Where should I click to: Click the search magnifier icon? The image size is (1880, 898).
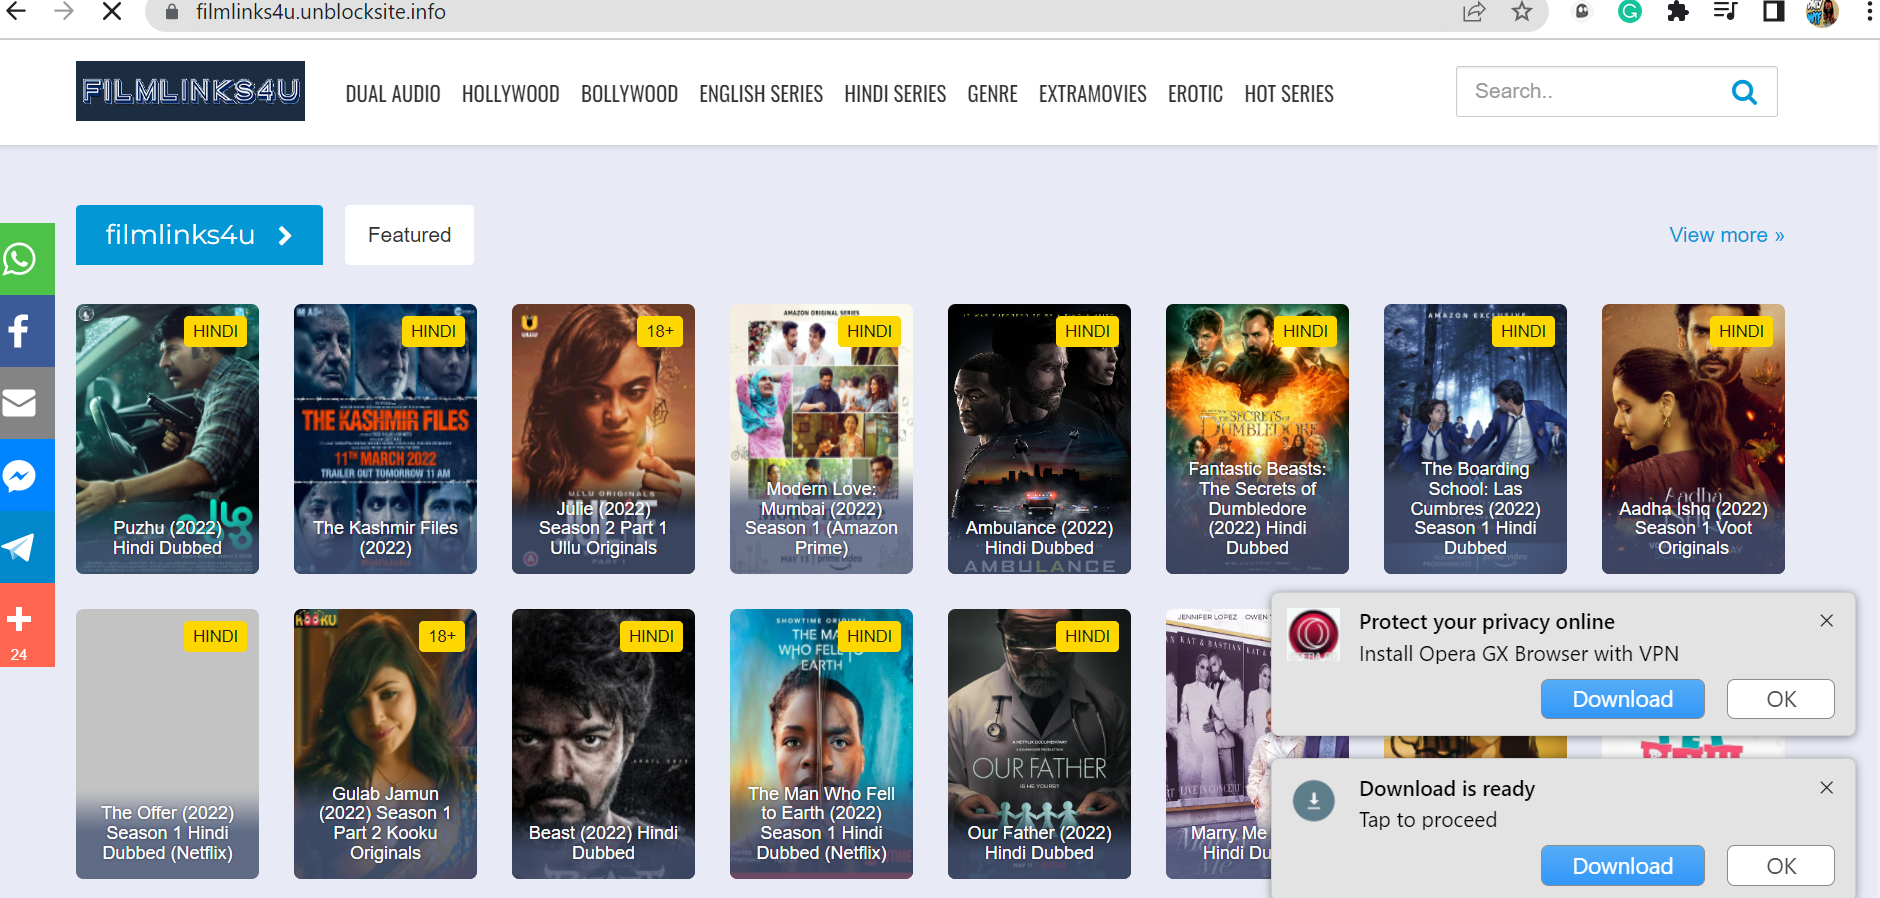(x=1744, y=92)
